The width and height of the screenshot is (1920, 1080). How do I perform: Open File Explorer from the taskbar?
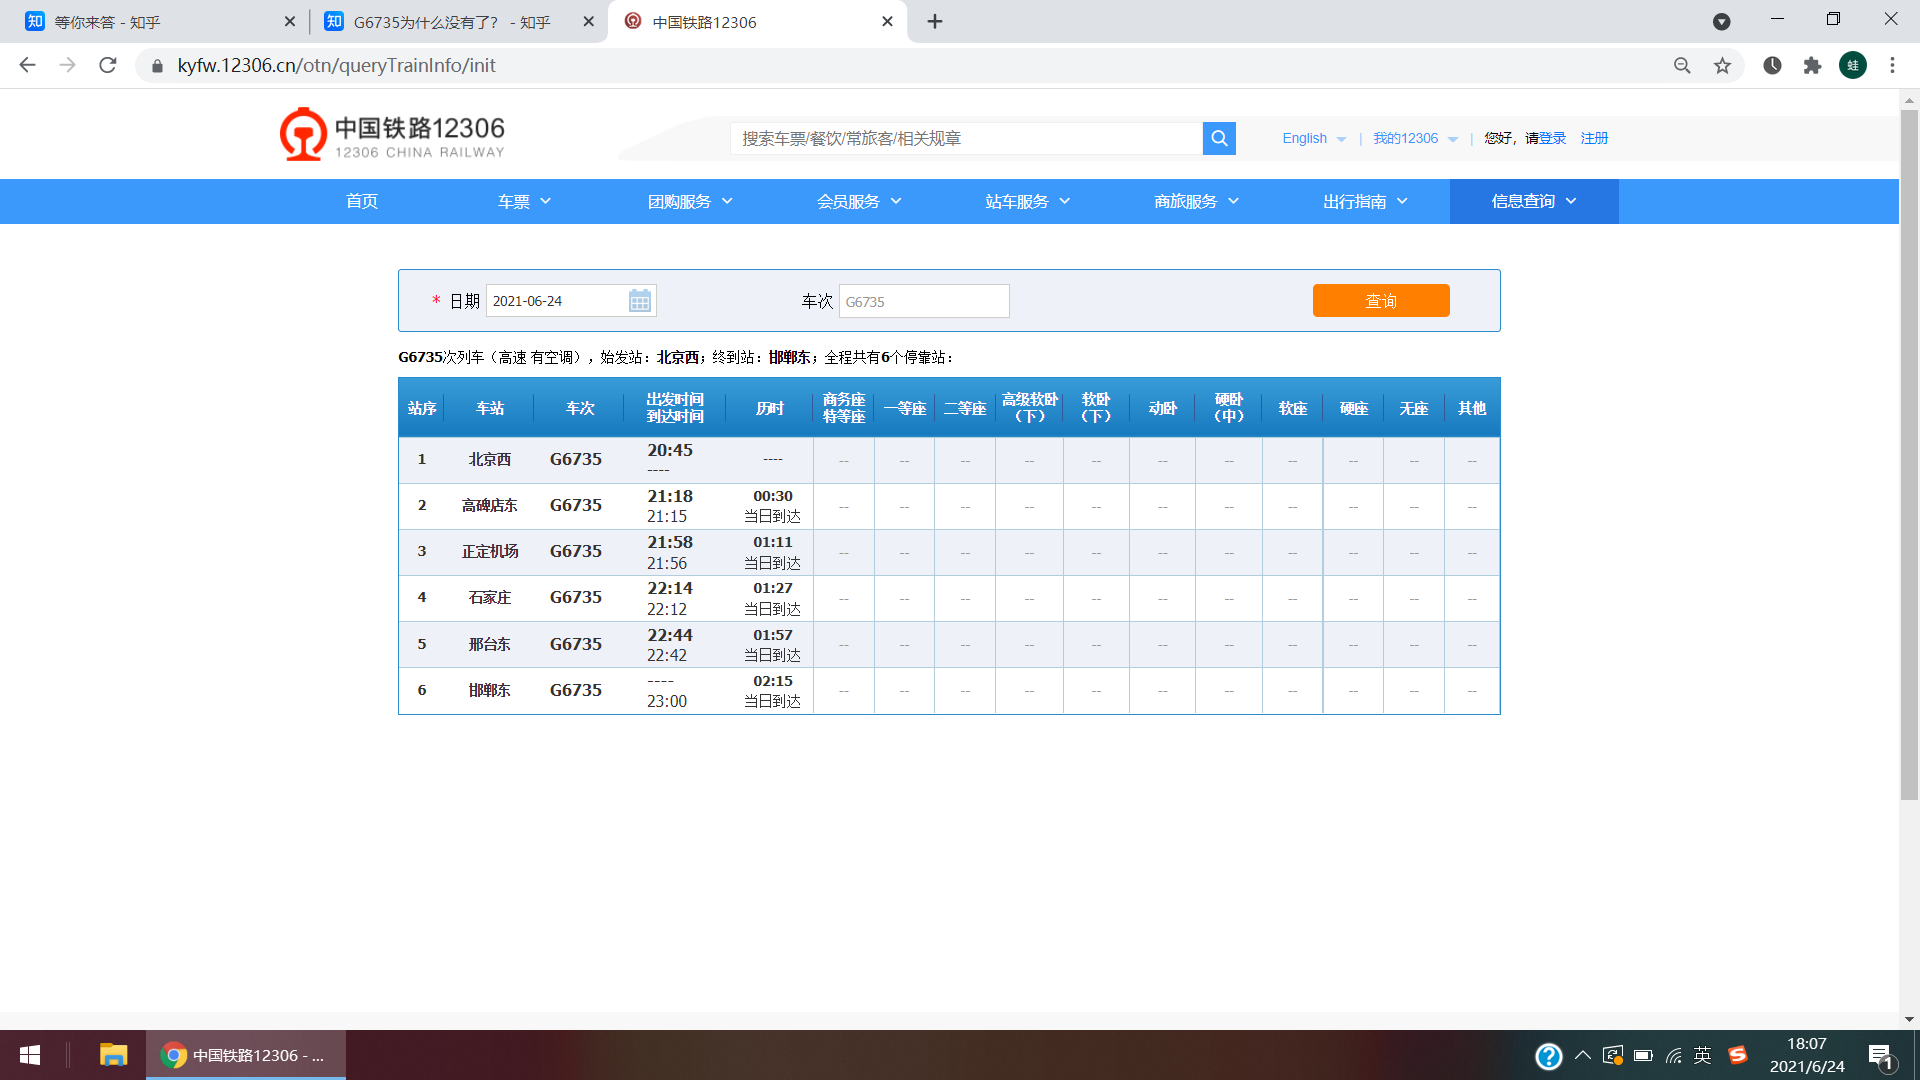pyautogui.click(x=113, y=1055)
